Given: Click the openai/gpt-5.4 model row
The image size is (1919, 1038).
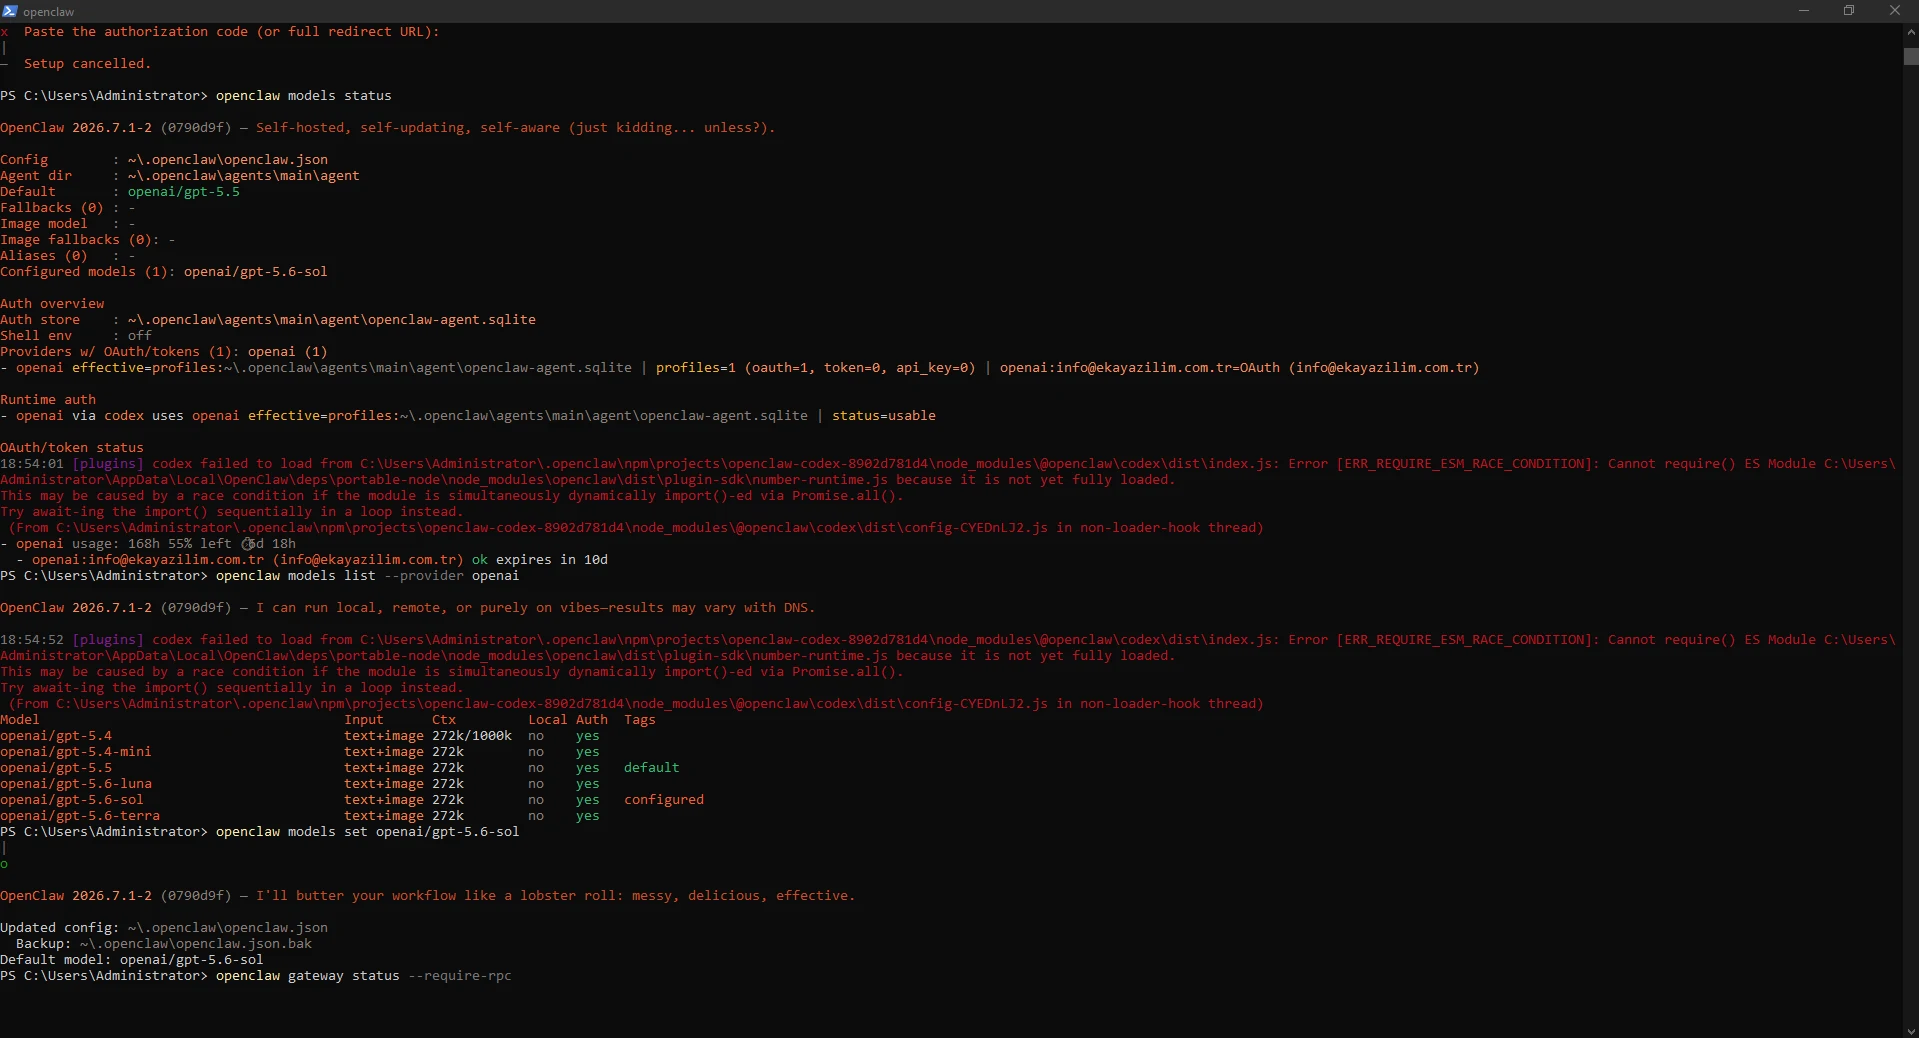Looking at the screenshot, I should click(x=300, y=736).
